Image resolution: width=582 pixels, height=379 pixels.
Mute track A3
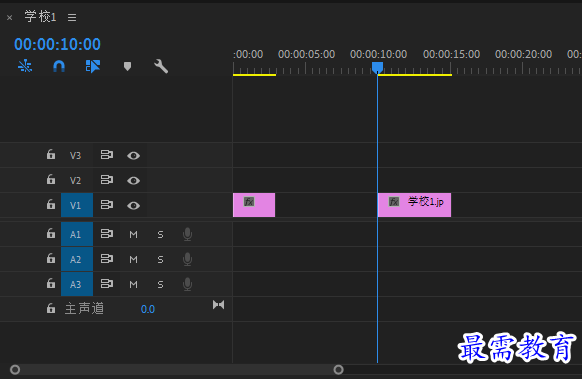click(x=134, y=285)
